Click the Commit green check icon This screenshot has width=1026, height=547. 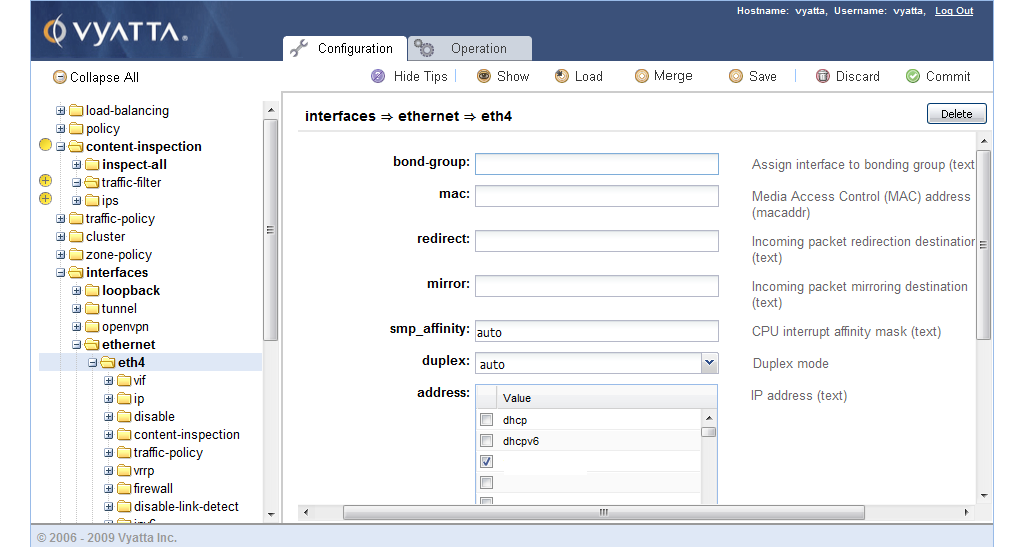click(x=913, y=76)
